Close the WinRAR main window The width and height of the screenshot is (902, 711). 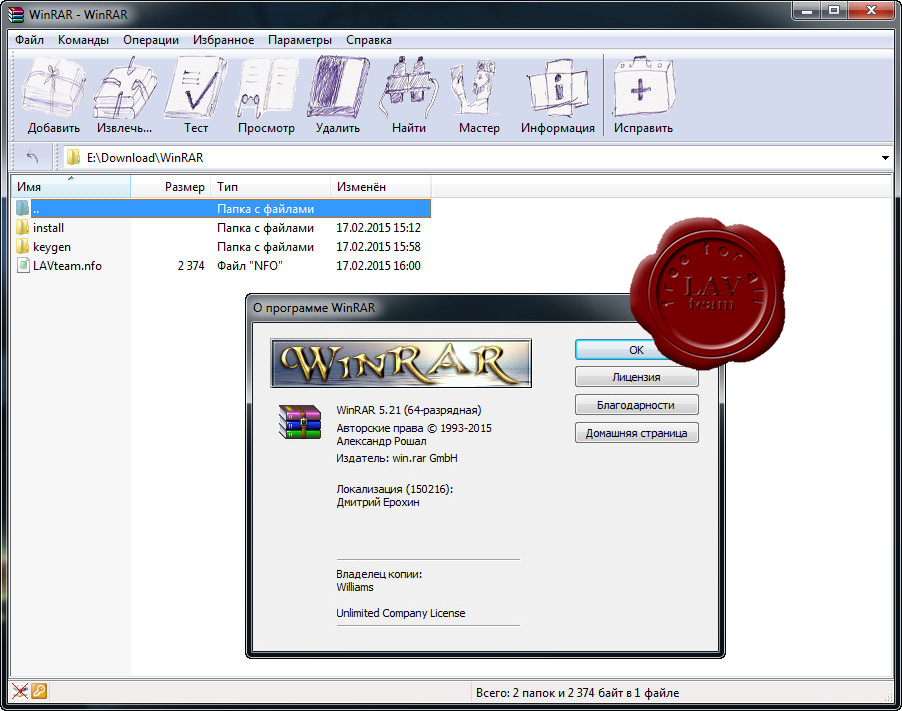(x=871, y=10)
